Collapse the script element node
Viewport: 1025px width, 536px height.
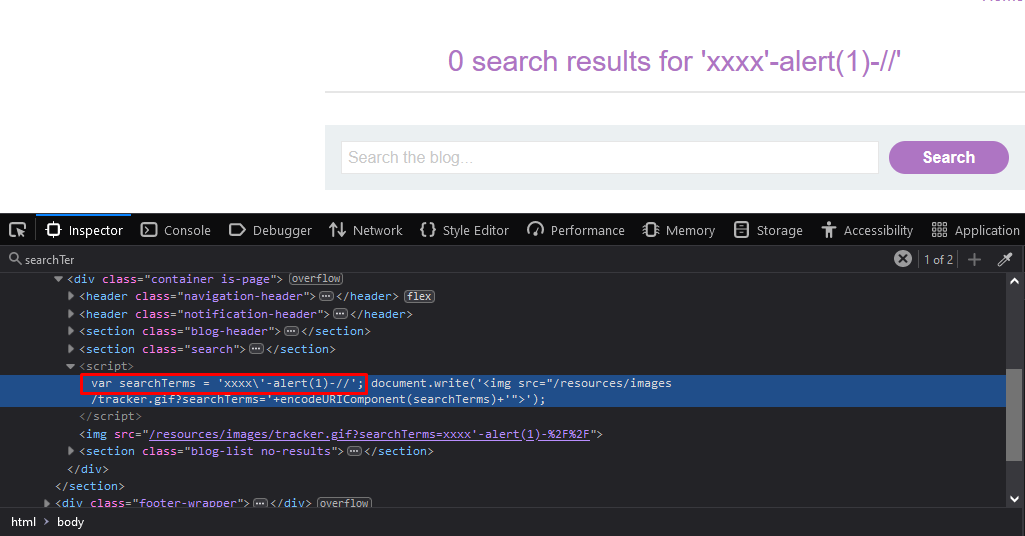coord(71,367)
